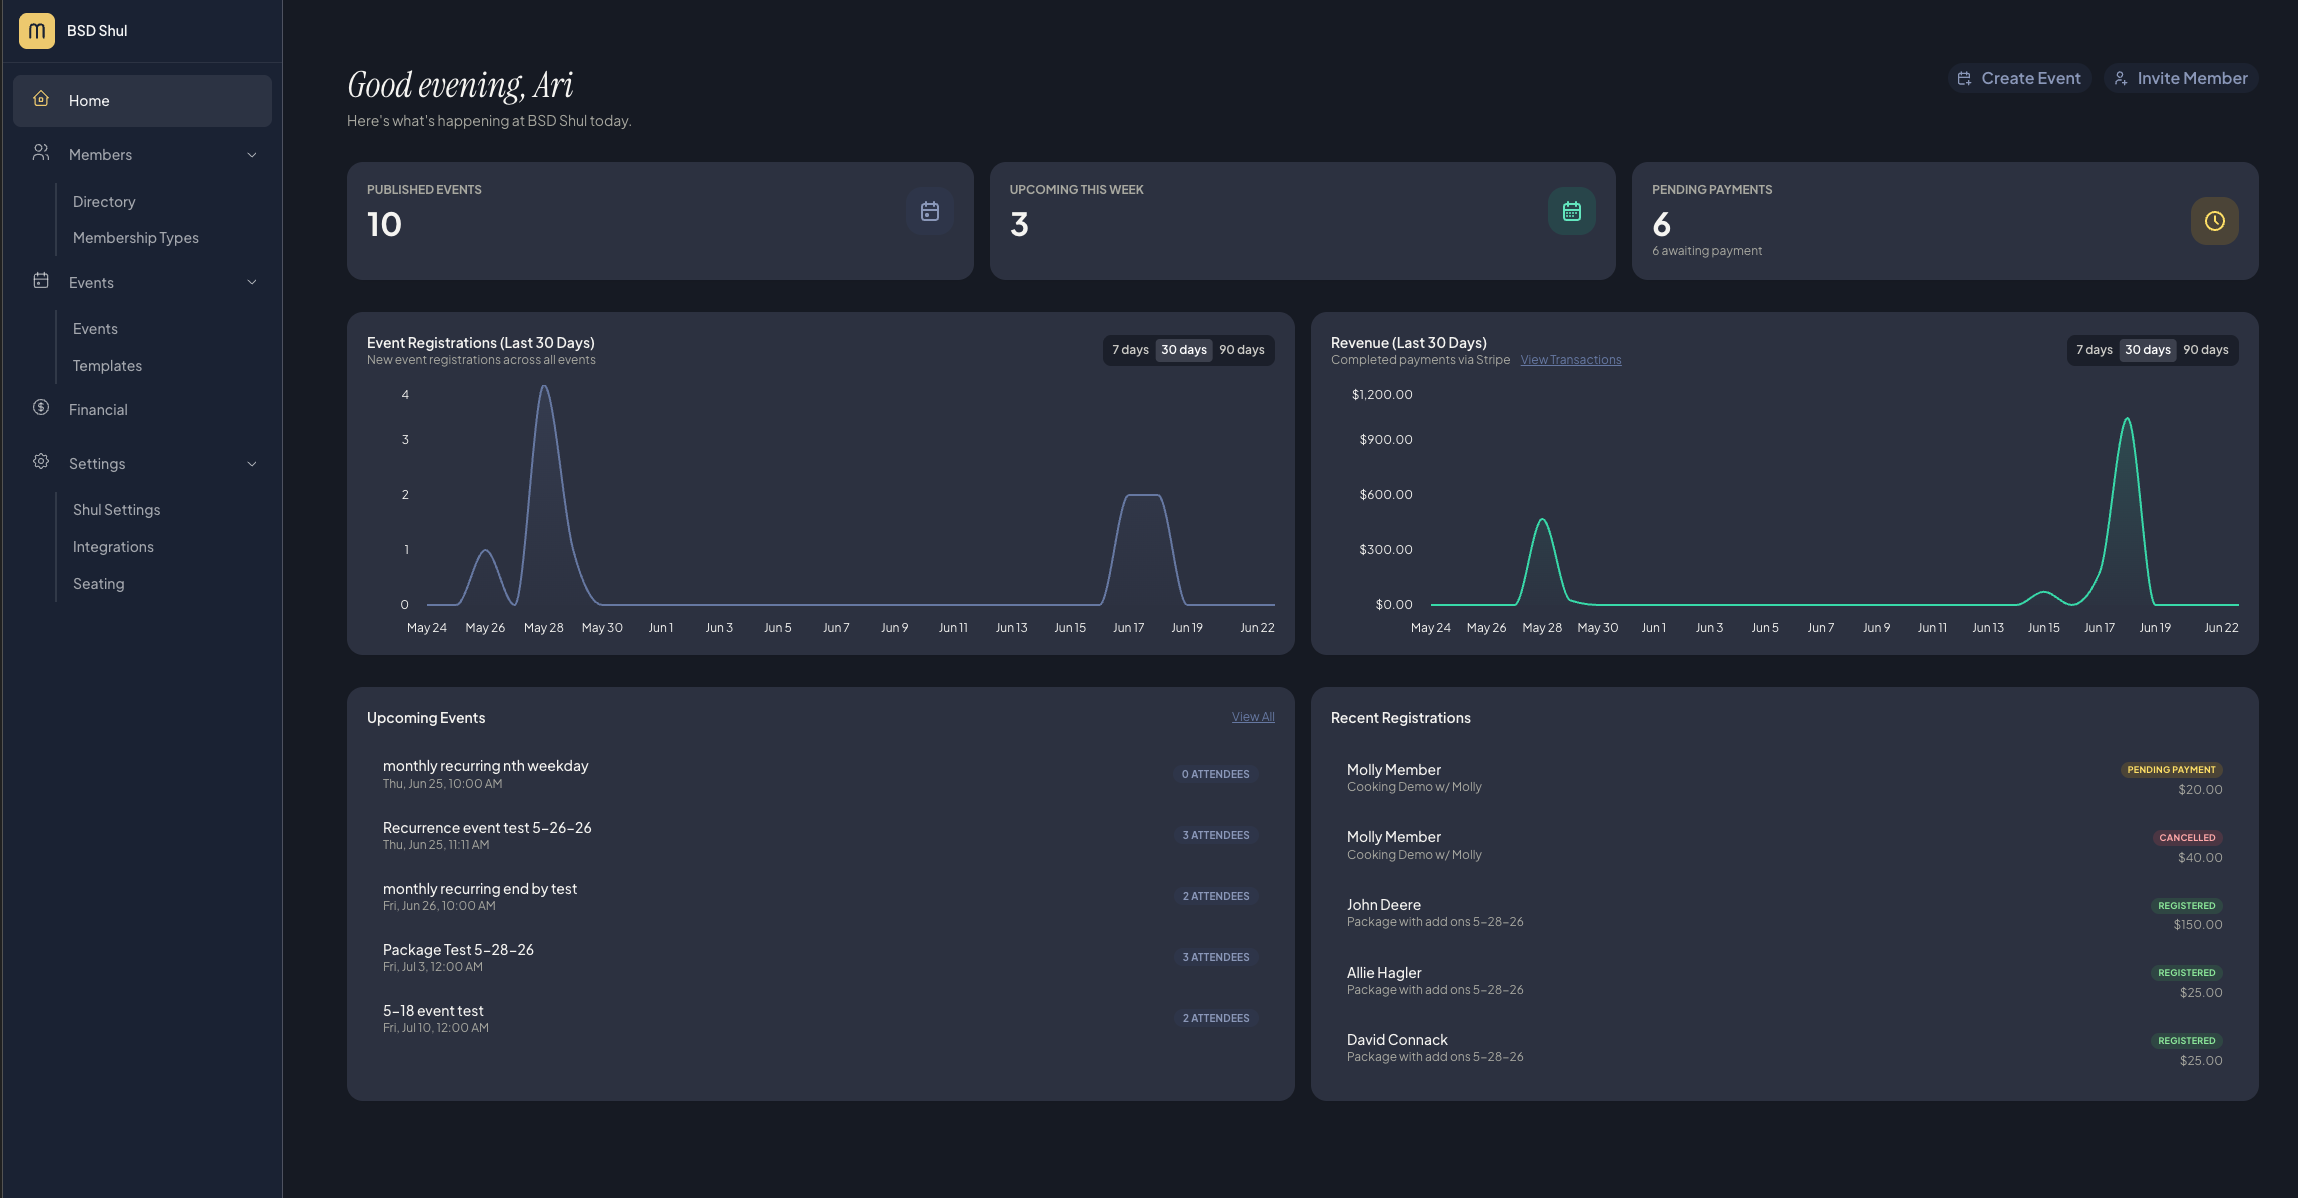The image size is (2298, 1198).
Task: Open Shul Settings
Action: (x=116, y=510)
